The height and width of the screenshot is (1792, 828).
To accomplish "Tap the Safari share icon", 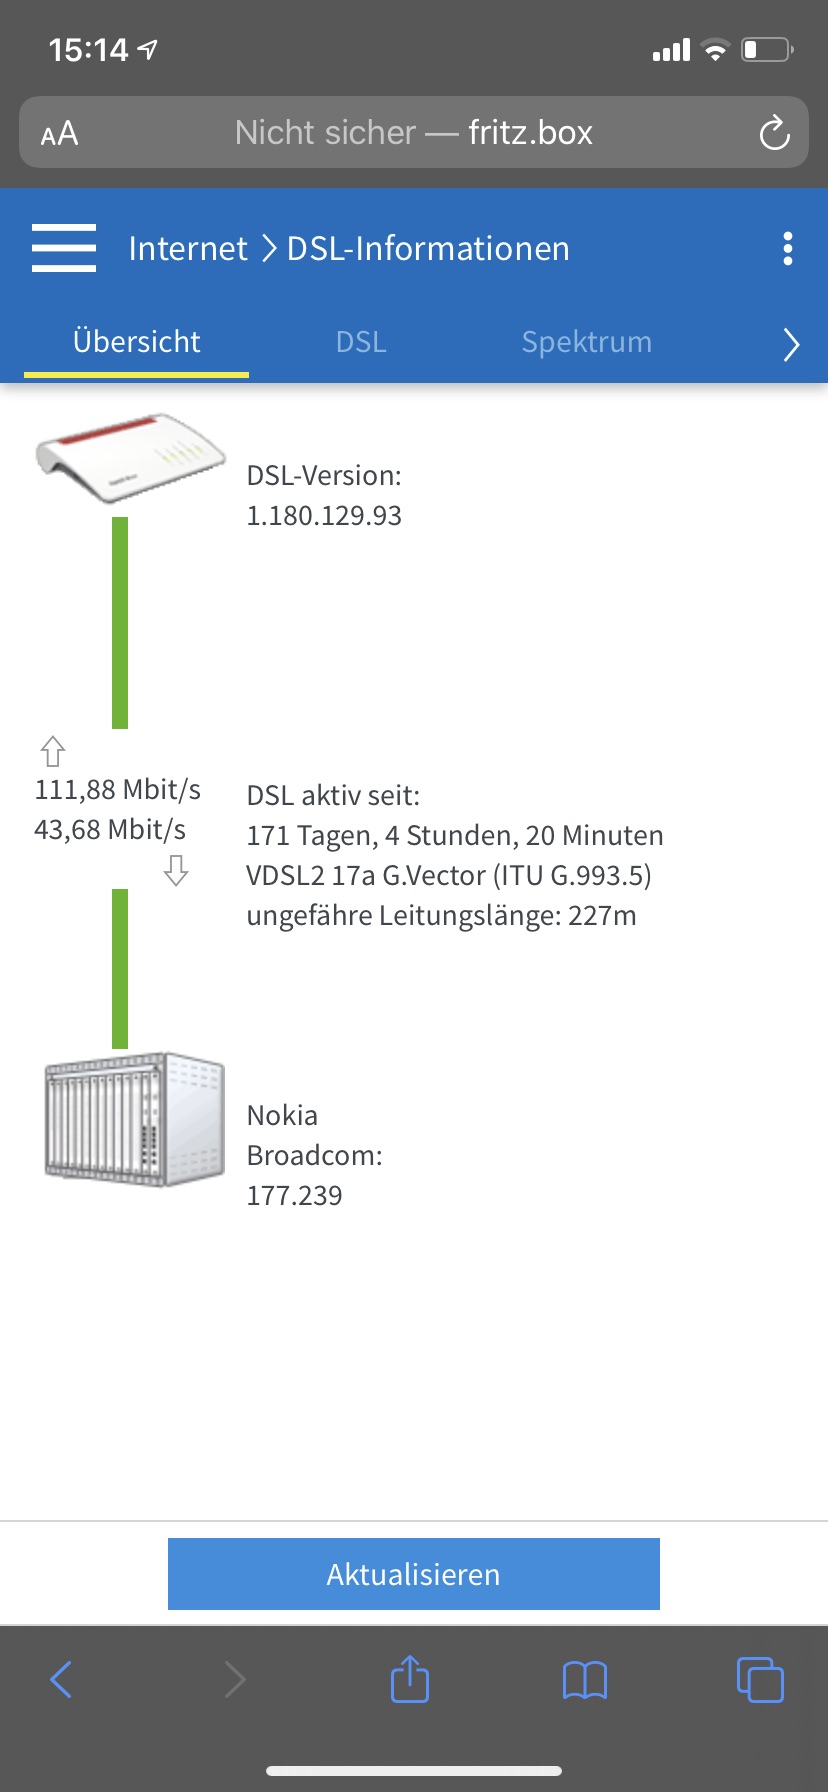I will coord(410,1679).
